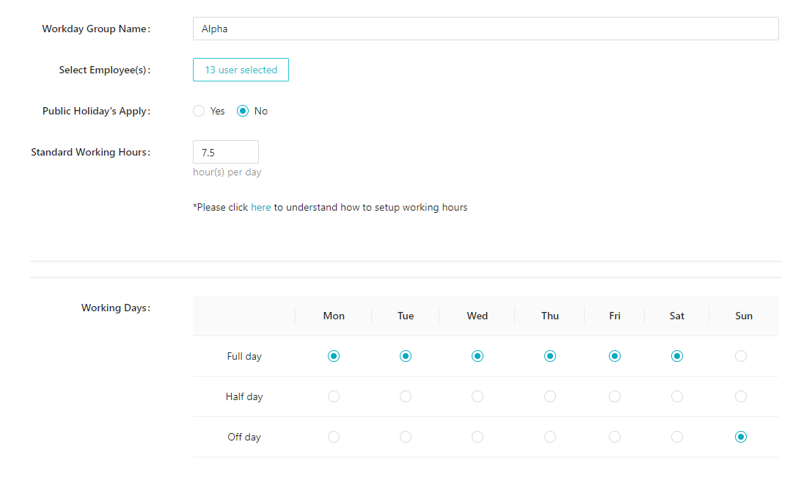Click the 'Off day' row label

tap(244, 437)
